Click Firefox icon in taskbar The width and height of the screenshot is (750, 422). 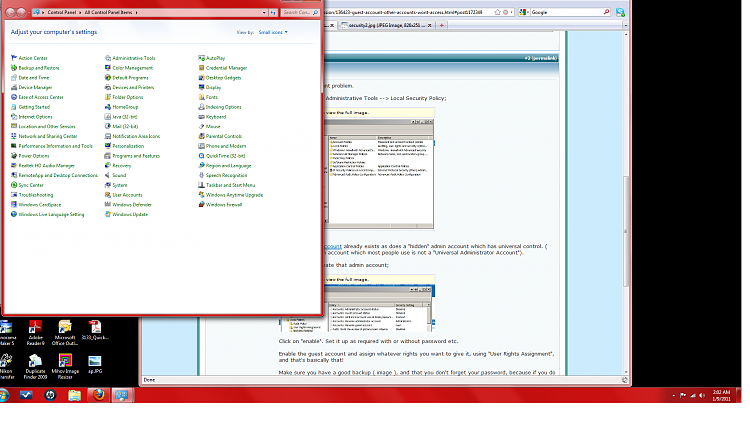99,395
